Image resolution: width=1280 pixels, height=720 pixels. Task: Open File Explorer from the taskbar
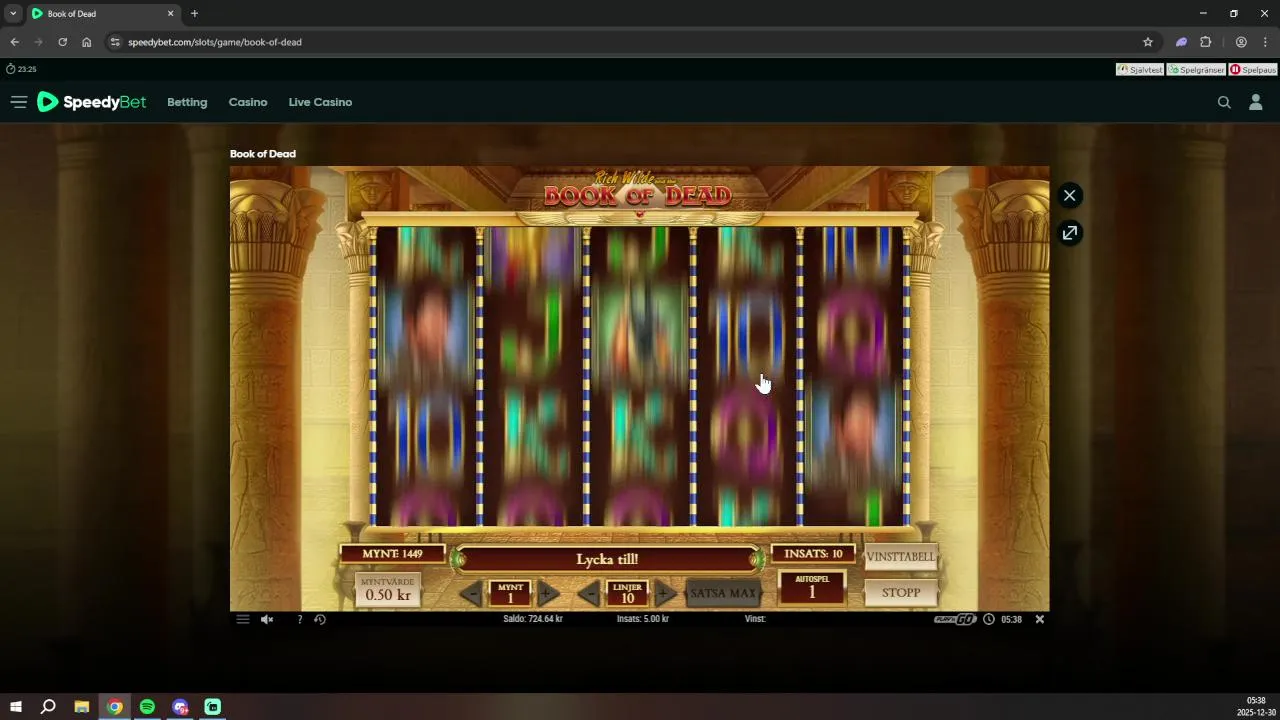tap(82, 706)
